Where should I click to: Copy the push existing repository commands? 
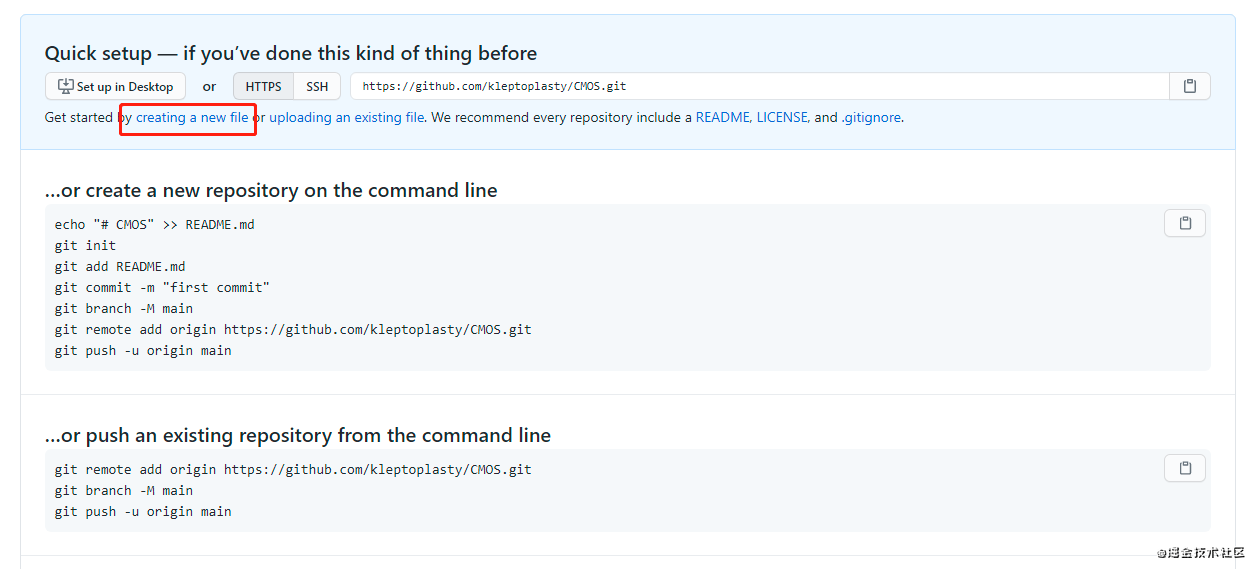coord(1184,468)
